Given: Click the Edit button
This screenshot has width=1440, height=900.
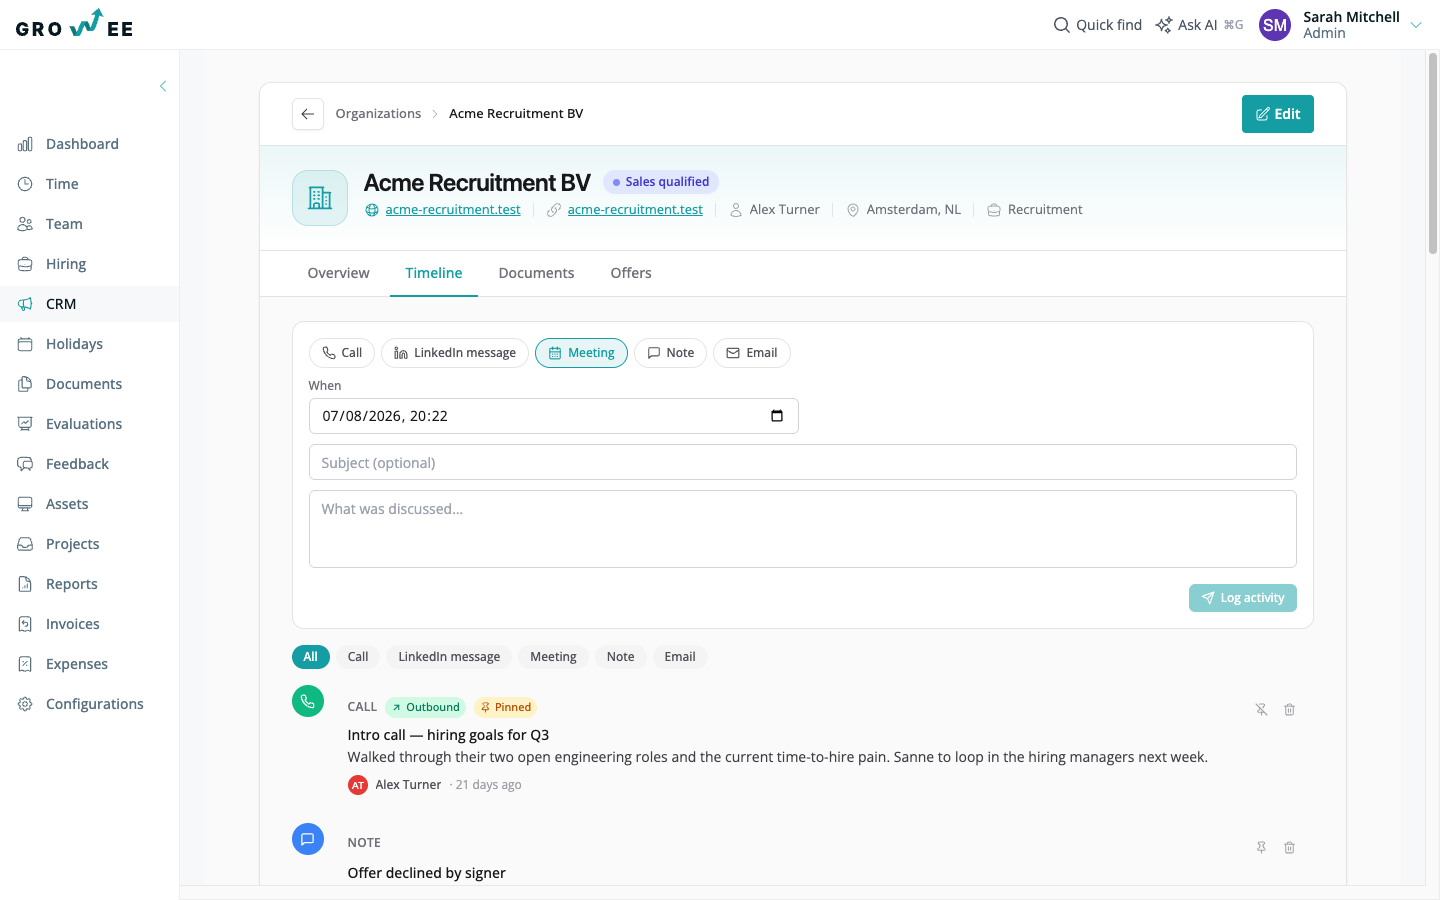Looking at the screenshot, I should (1278, 114).
